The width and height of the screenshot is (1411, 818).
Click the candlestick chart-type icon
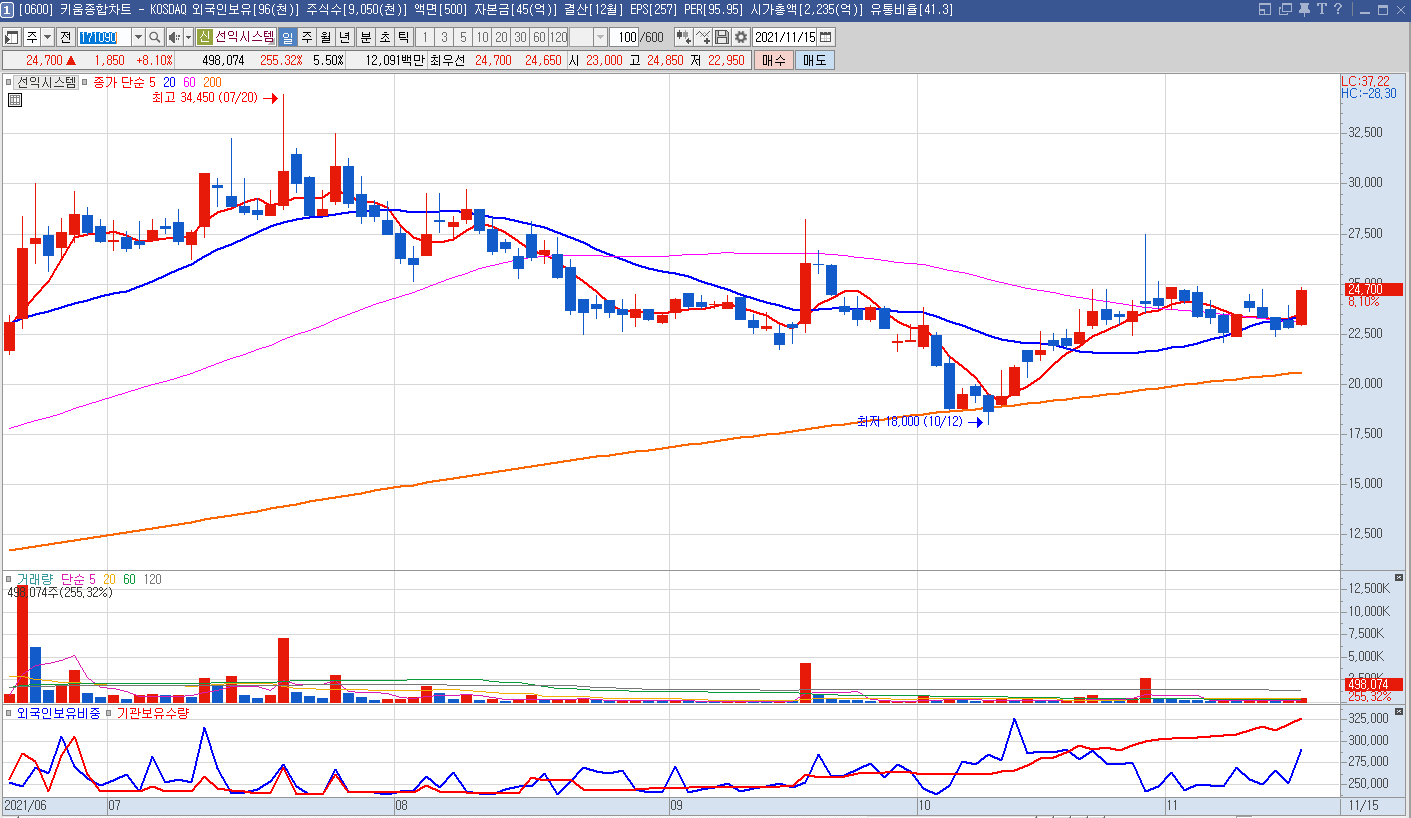(684, 37)
